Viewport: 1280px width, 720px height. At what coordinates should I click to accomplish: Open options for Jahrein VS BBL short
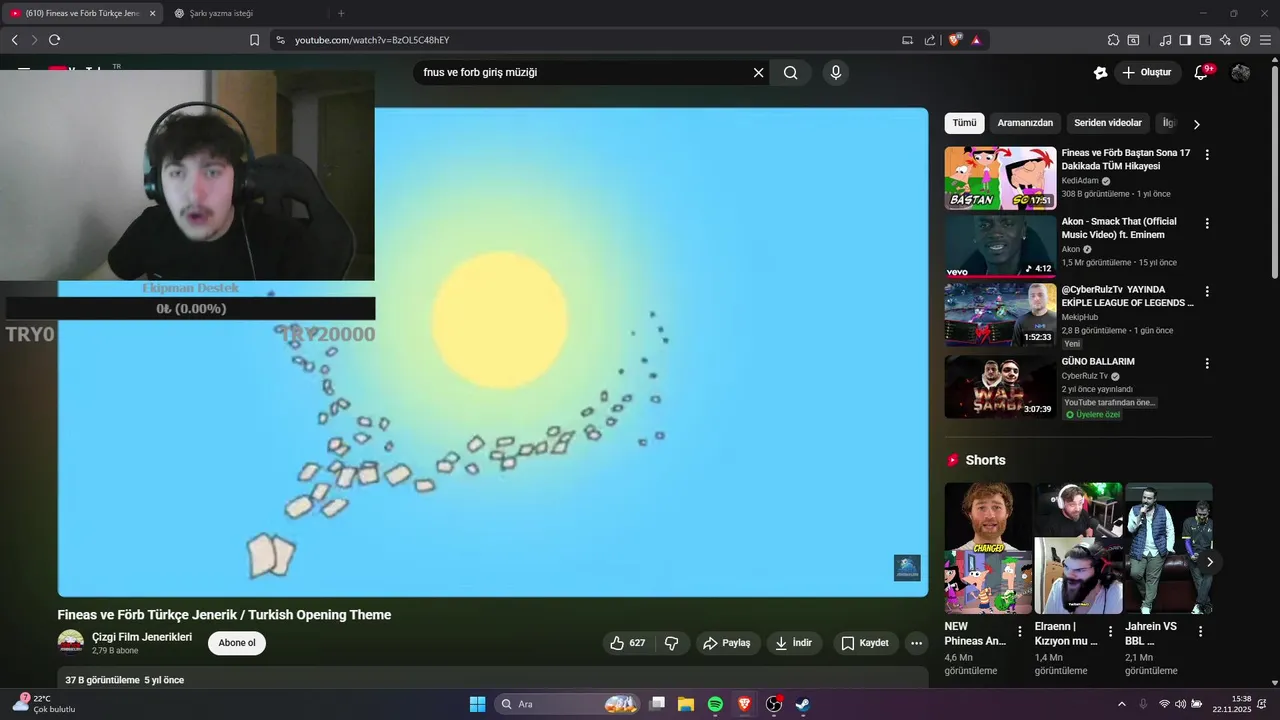1200,631
